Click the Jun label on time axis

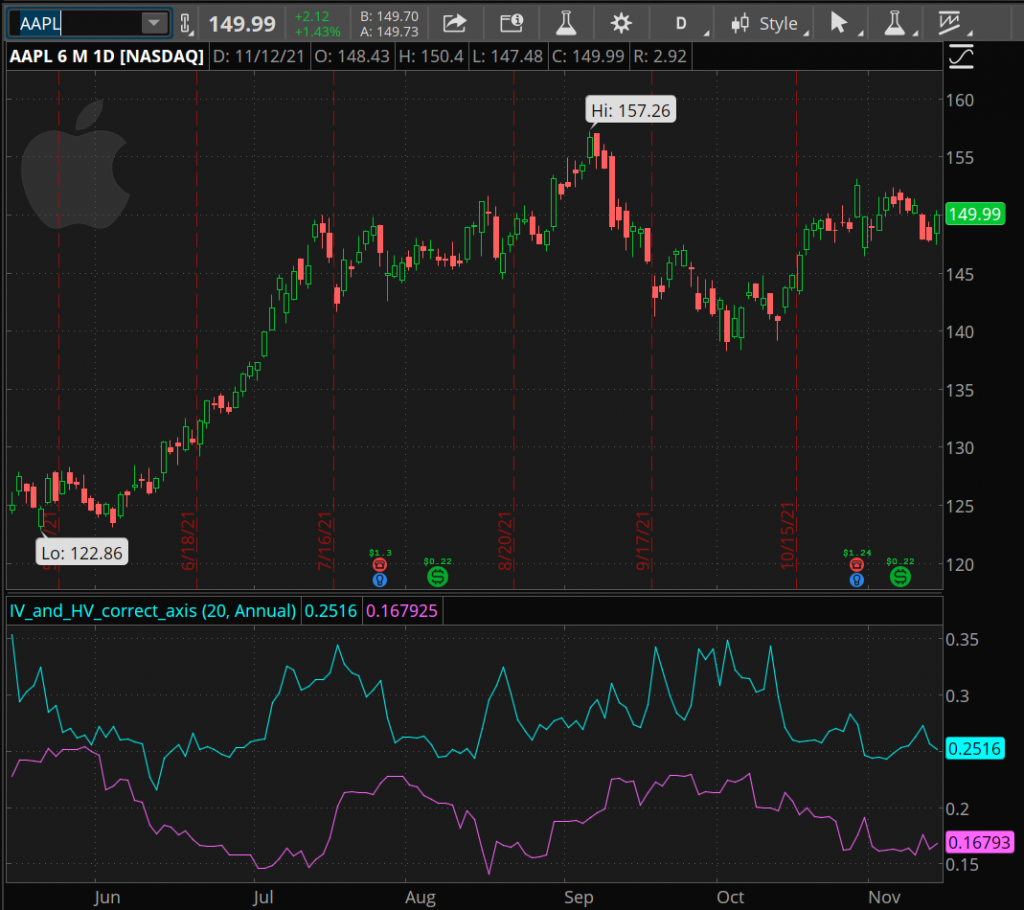tap(106, 897)
